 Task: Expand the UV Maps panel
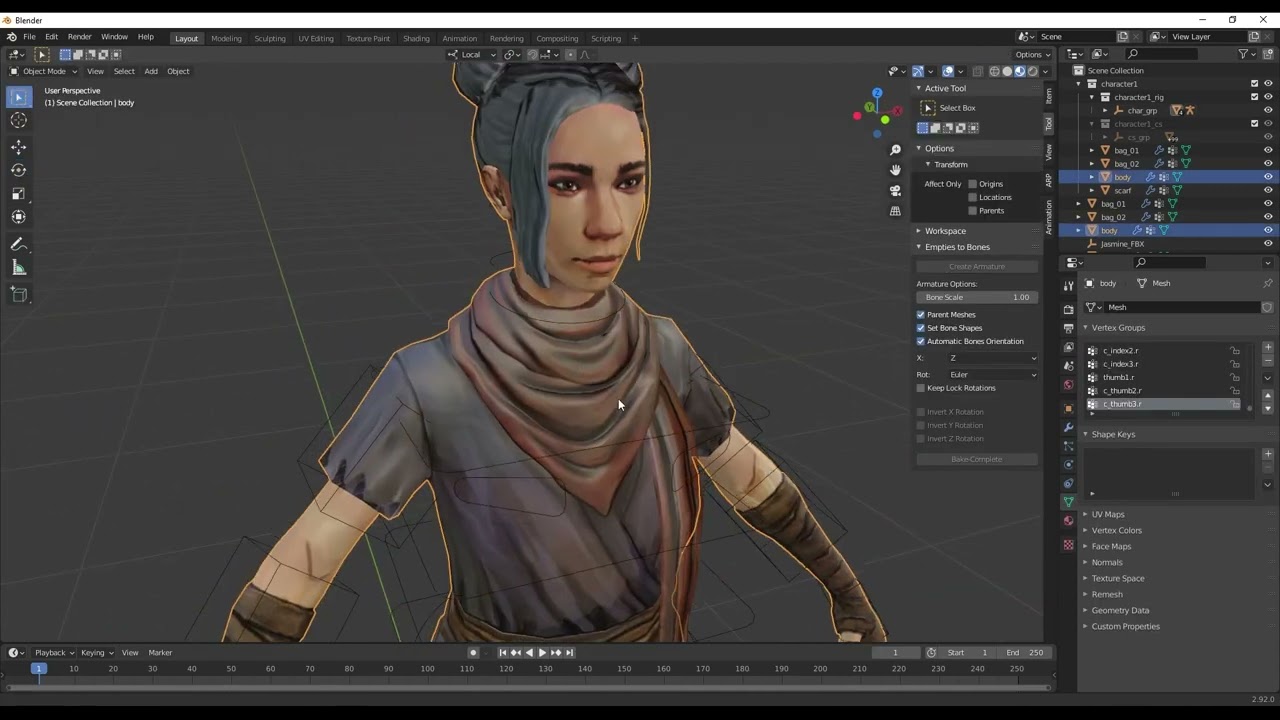(x=1108, y=514)
